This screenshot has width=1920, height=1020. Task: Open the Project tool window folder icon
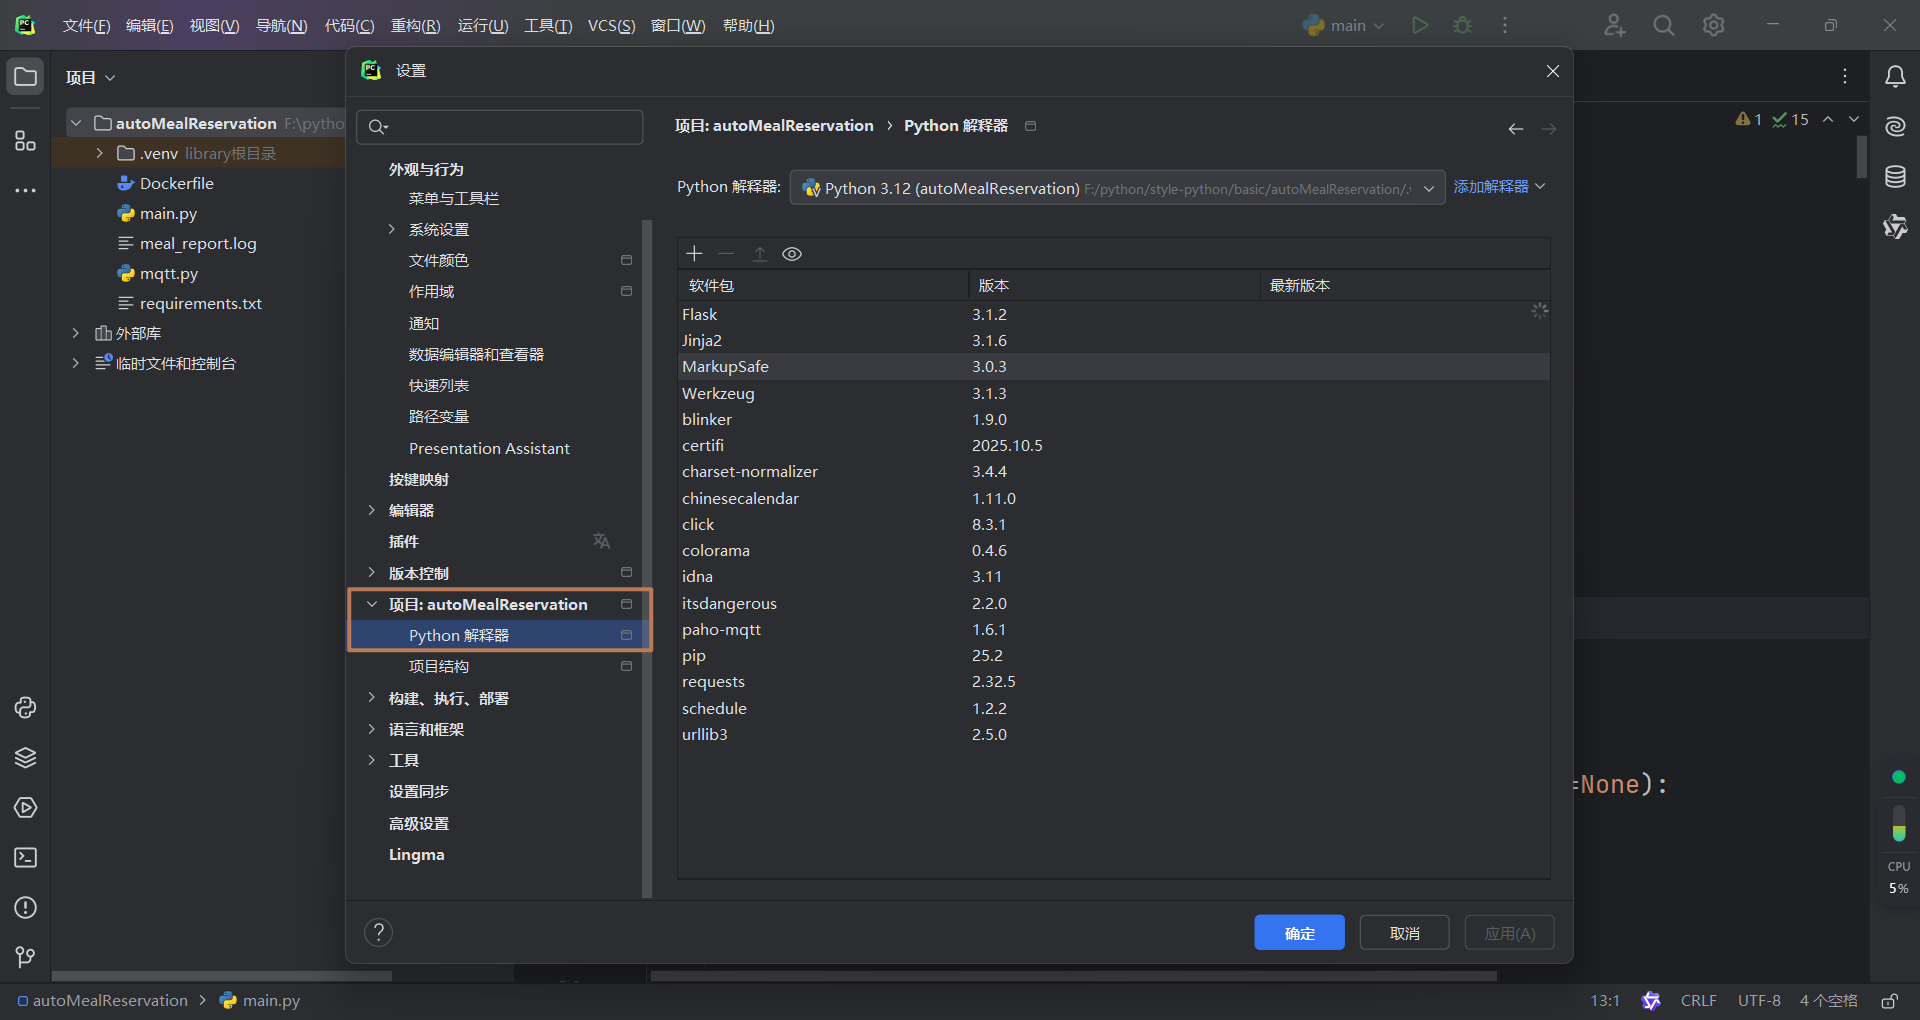[x=25, y=77]
